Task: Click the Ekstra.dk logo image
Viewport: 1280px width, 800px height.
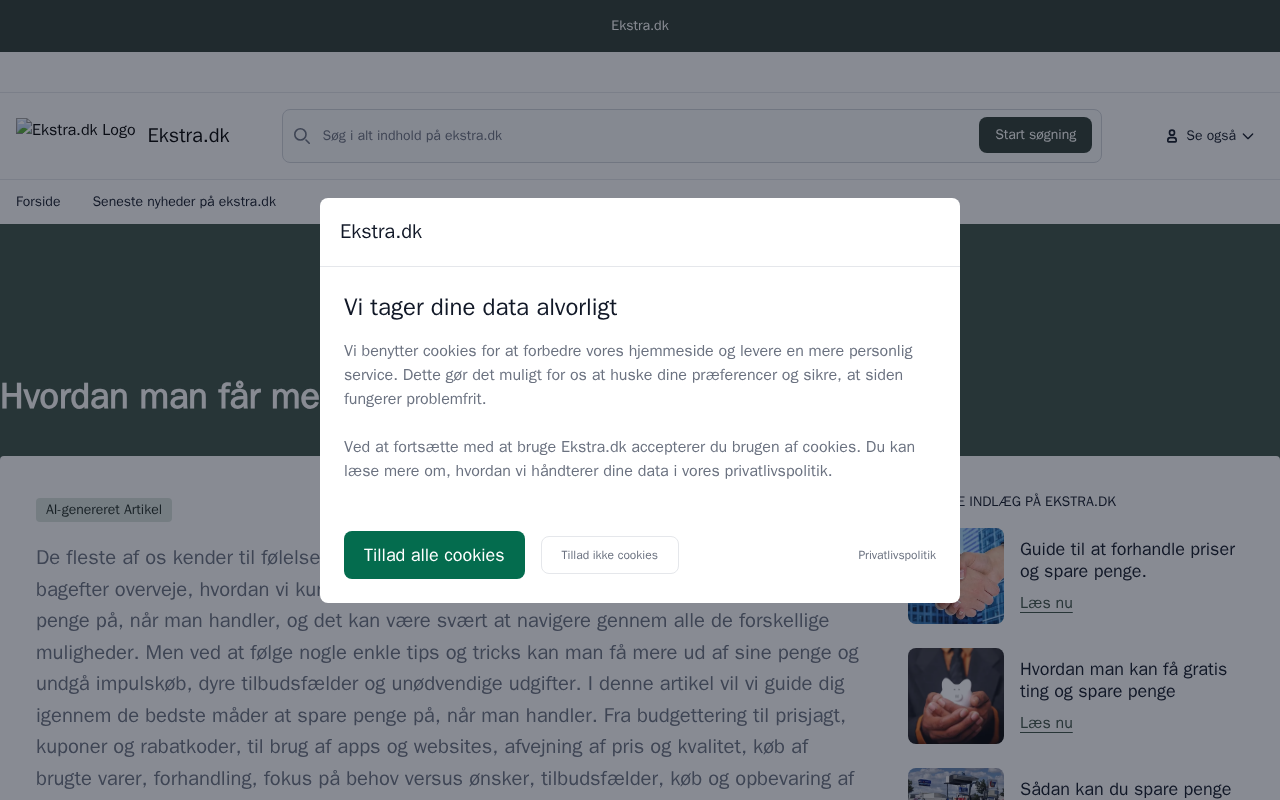Action: pos(76,130)
